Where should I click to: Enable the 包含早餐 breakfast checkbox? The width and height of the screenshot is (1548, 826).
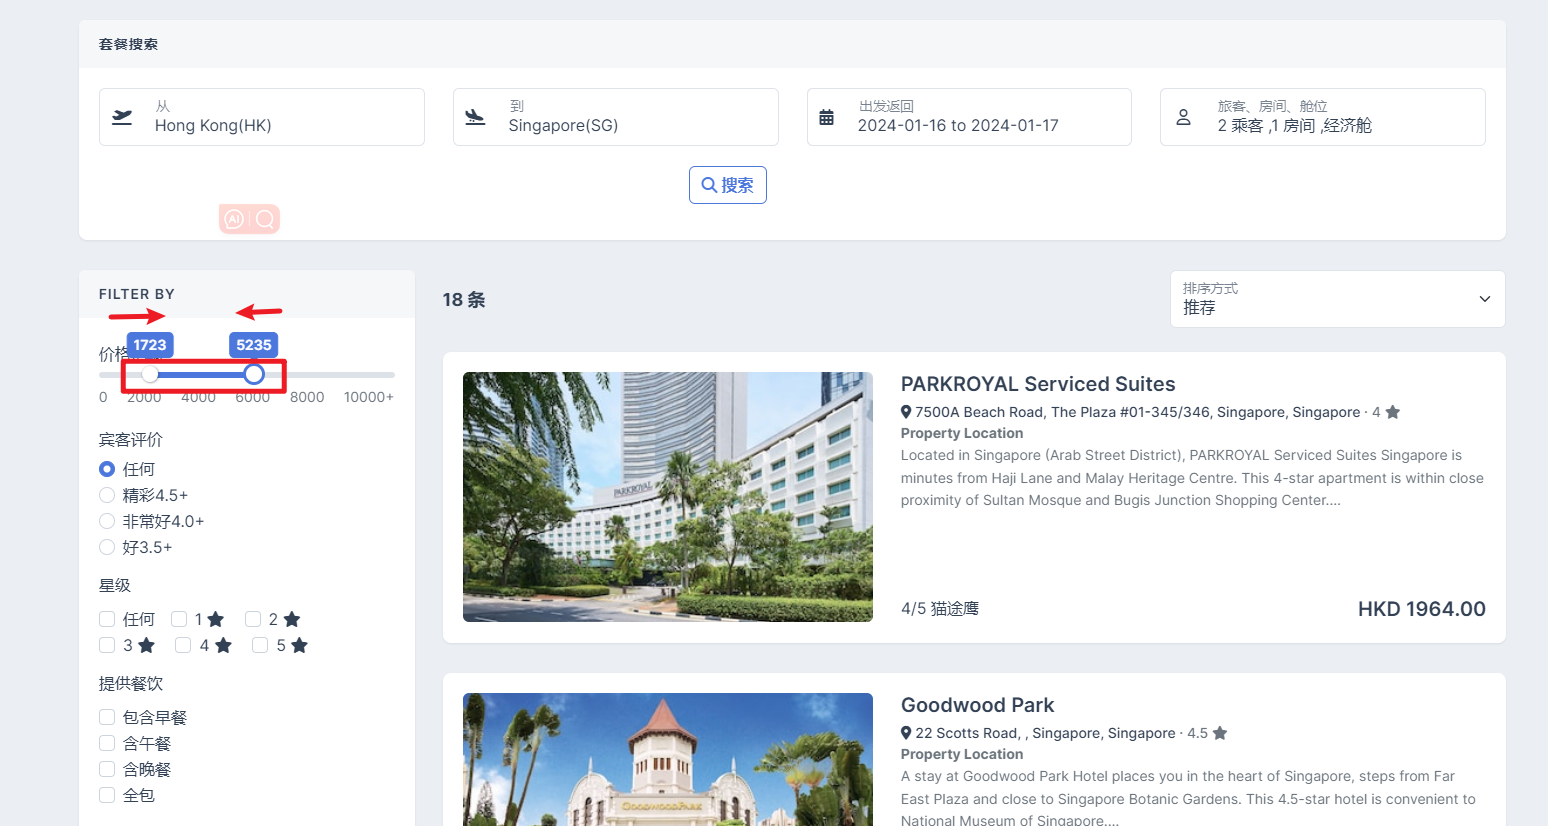107,717
